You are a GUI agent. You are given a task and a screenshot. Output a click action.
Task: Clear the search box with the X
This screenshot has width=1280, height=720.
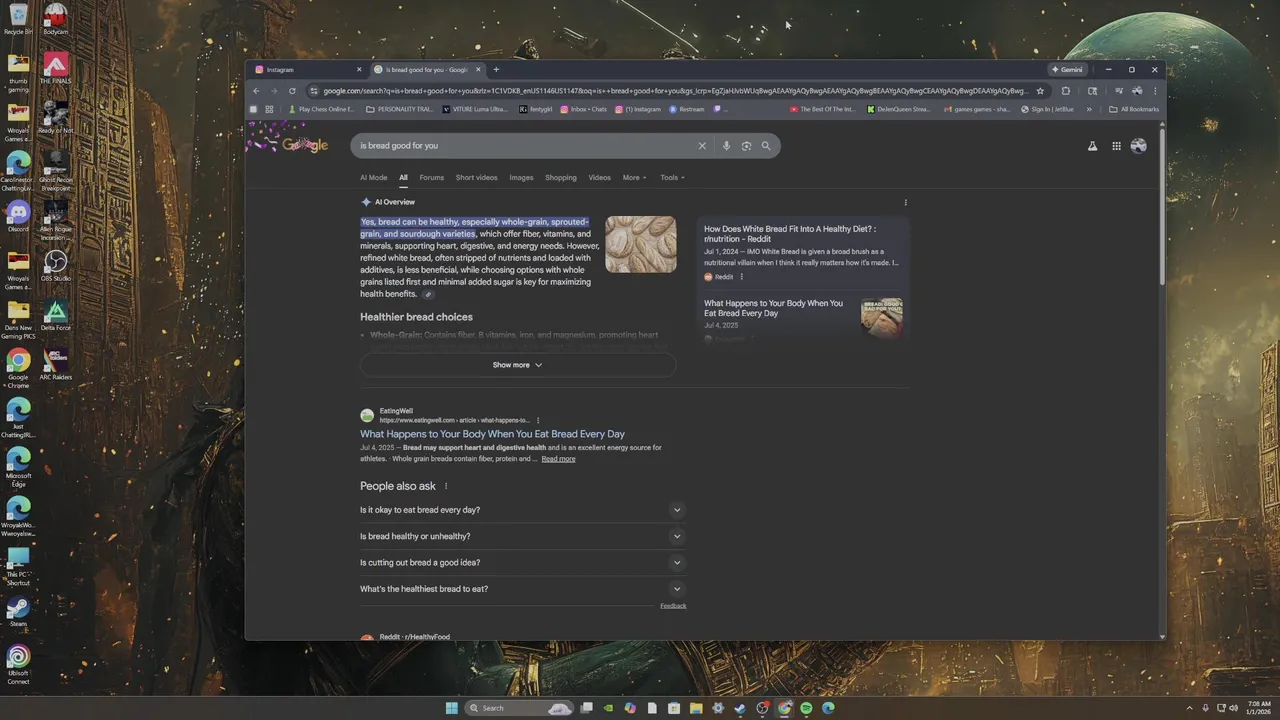[702, 146]
